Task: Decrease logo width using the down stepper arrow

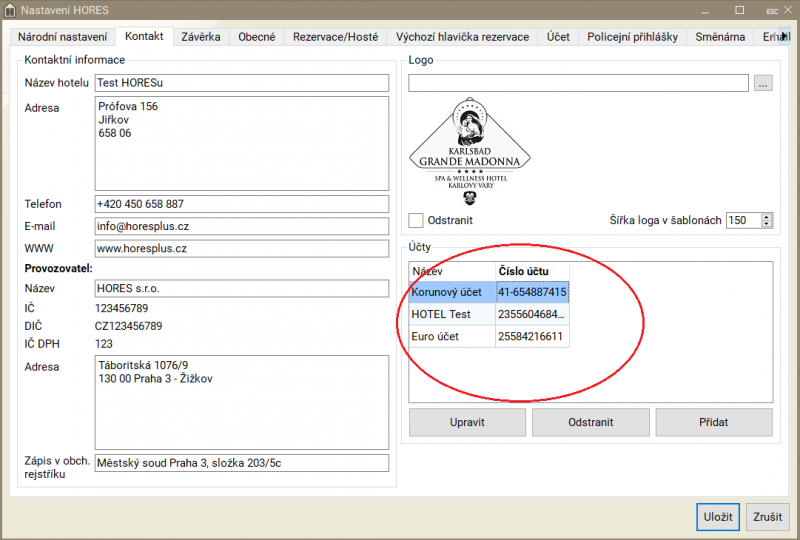Action: click(x=767, y=225)
